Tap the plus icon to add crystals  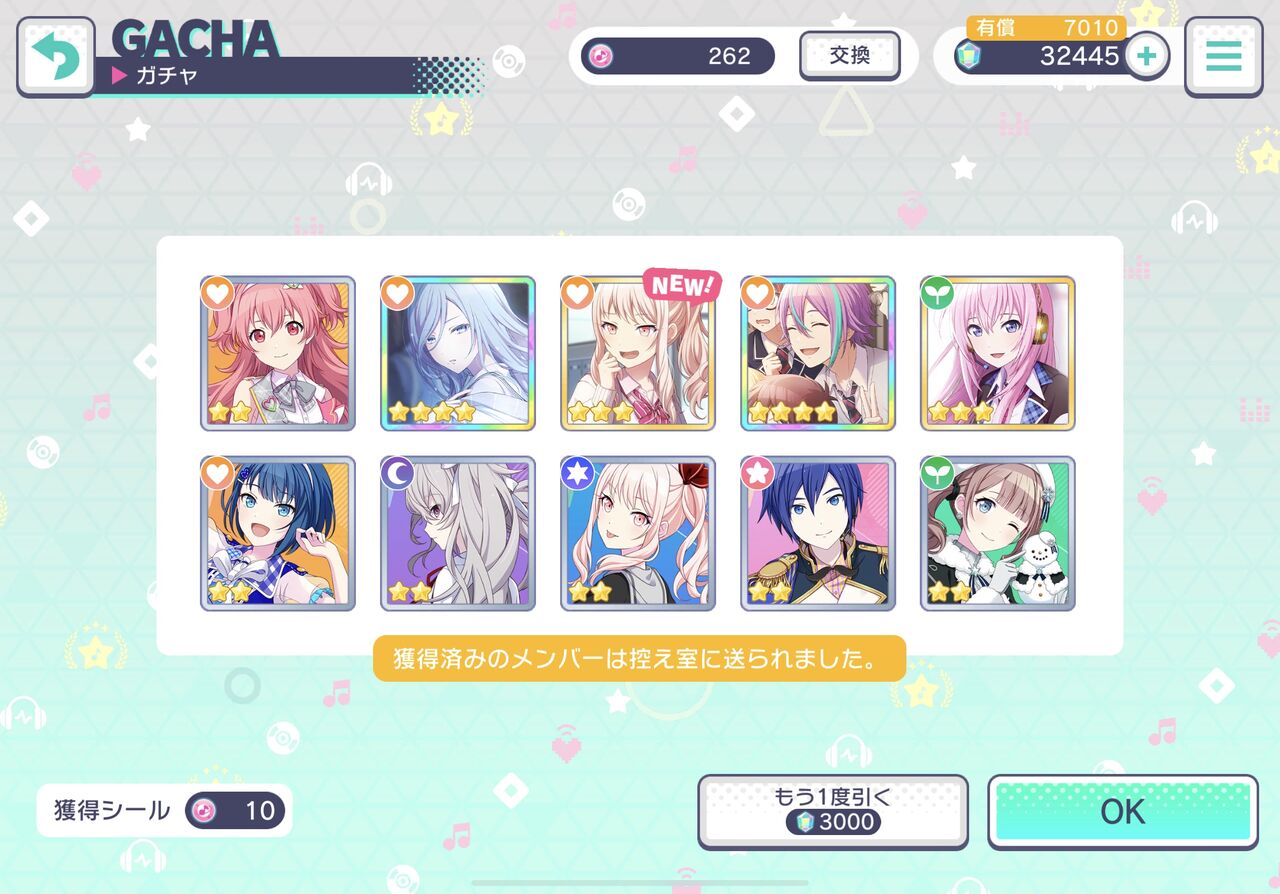pos(1147,56)
